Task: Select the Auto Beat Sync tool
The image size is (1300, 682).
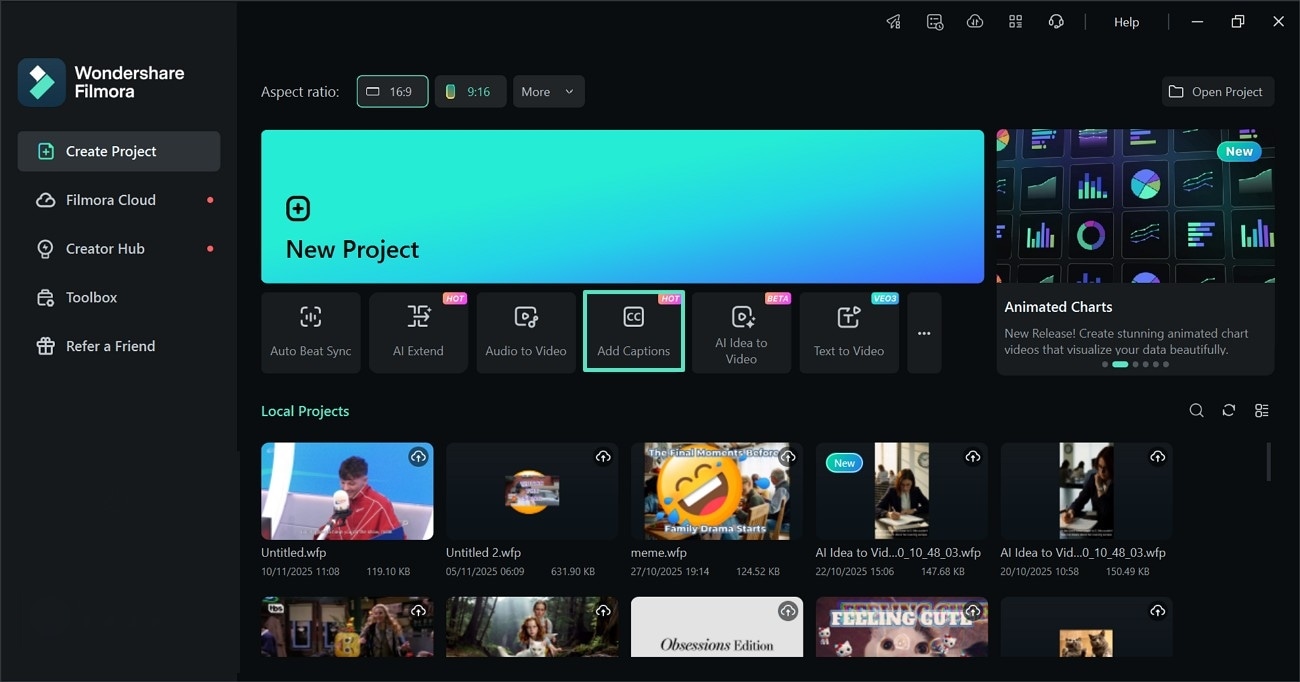Action: 310,331
